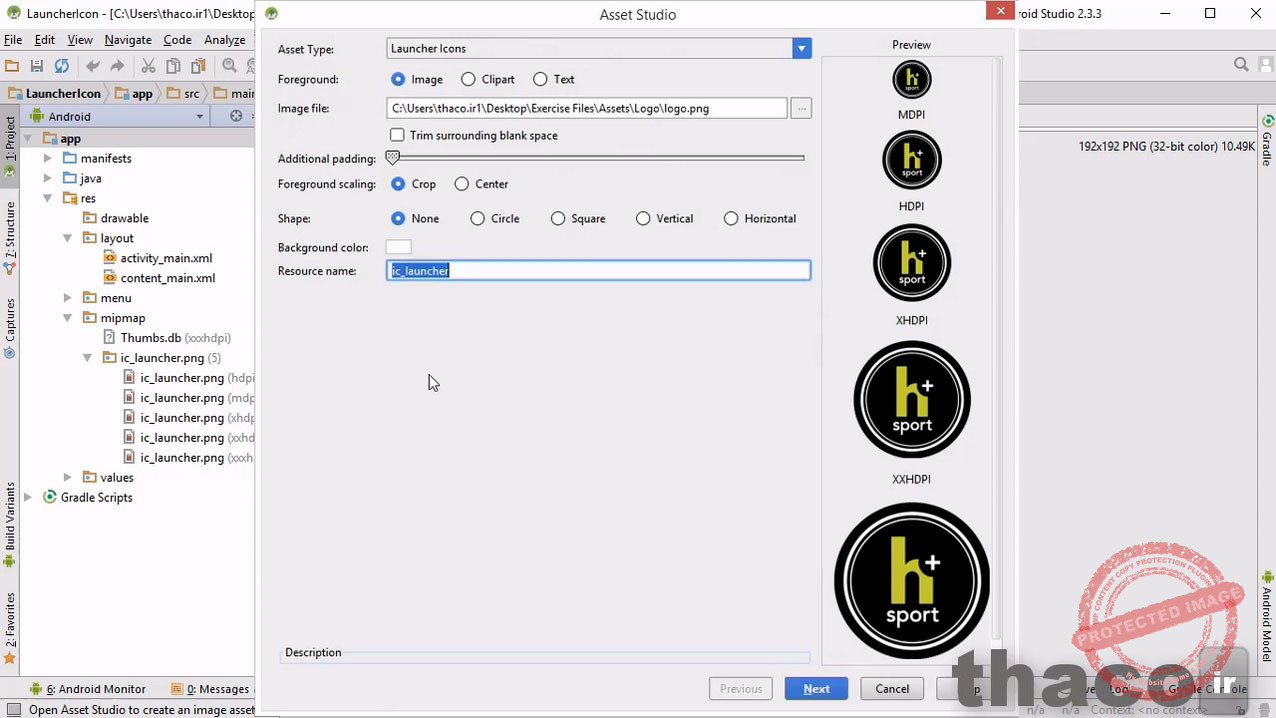Open the Find (magnifier) icon
The image size is (1276, 718).
229,65
